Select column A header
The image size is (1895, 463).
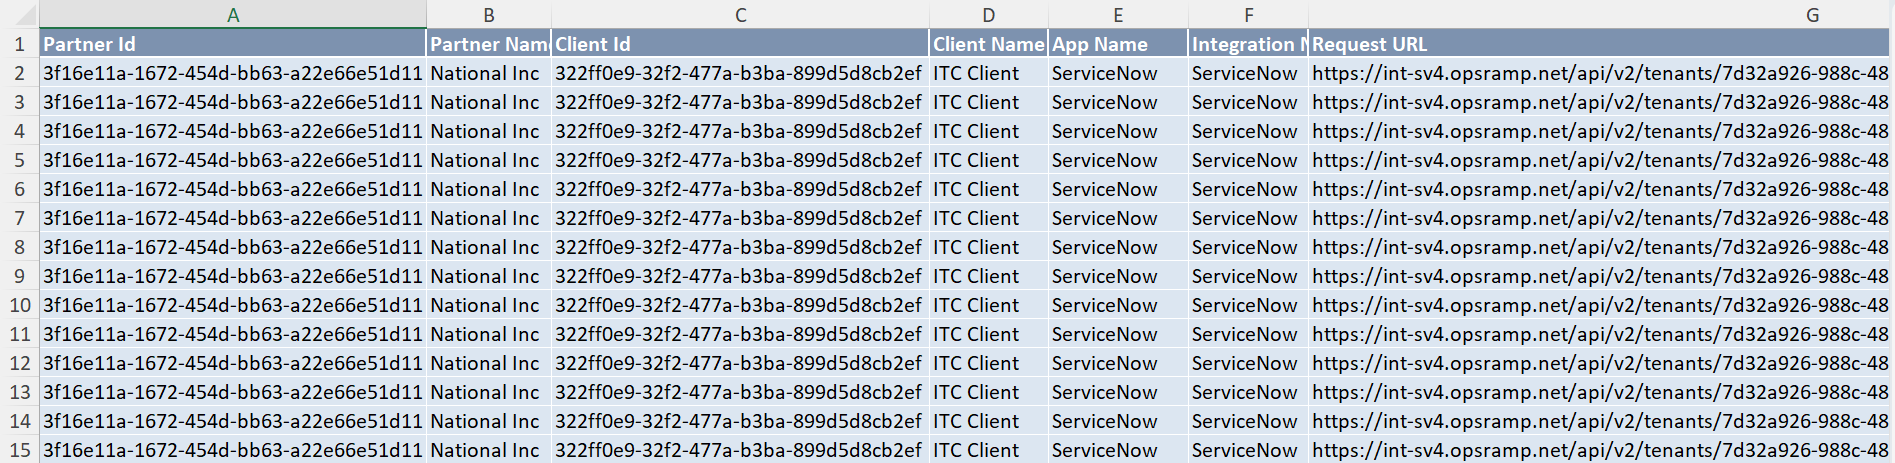pos(233,15)
